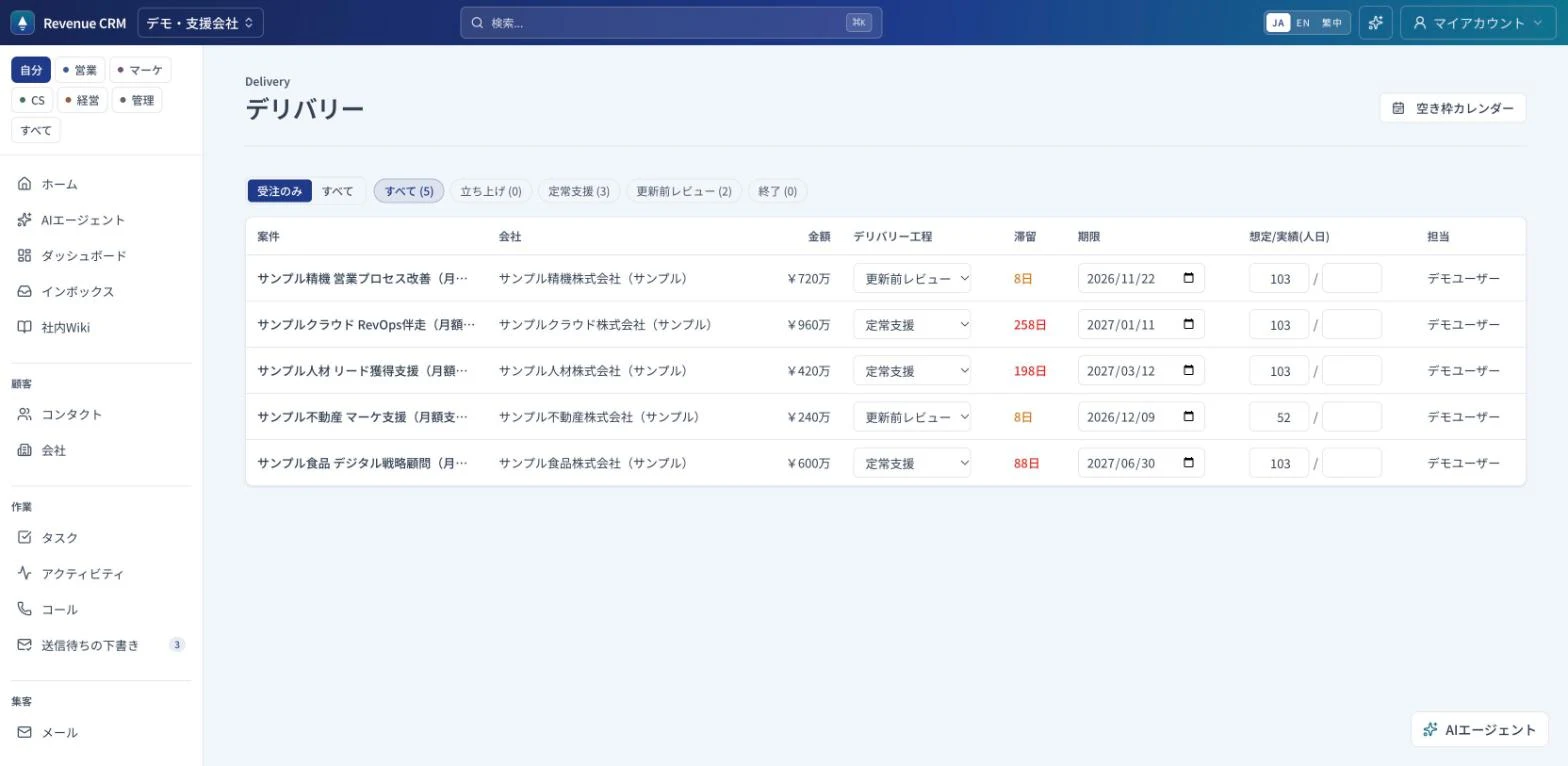Select the マーケ role filter
Screen dimensions: 1568x766
140,70
